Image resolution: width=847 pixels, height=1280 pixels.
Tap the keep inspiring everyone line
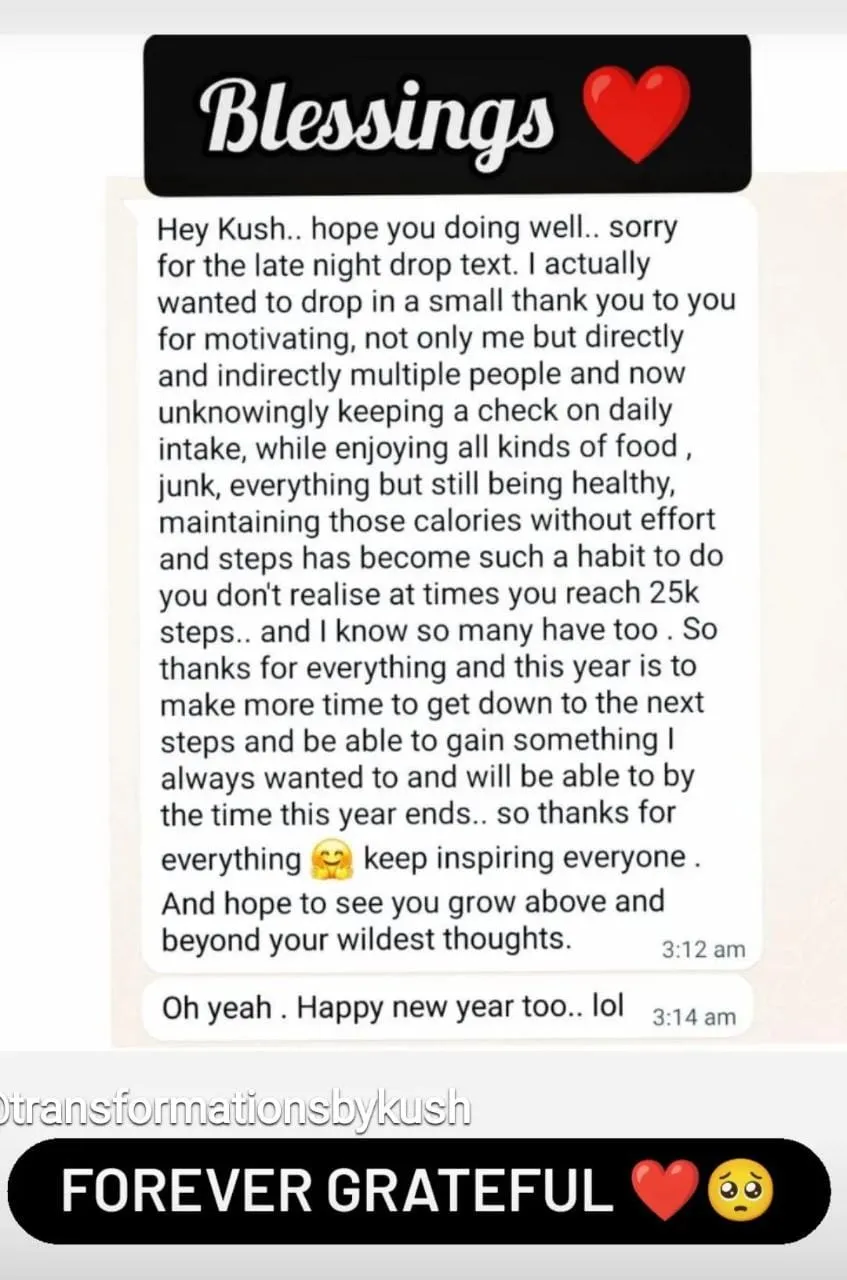coord(526,860)
